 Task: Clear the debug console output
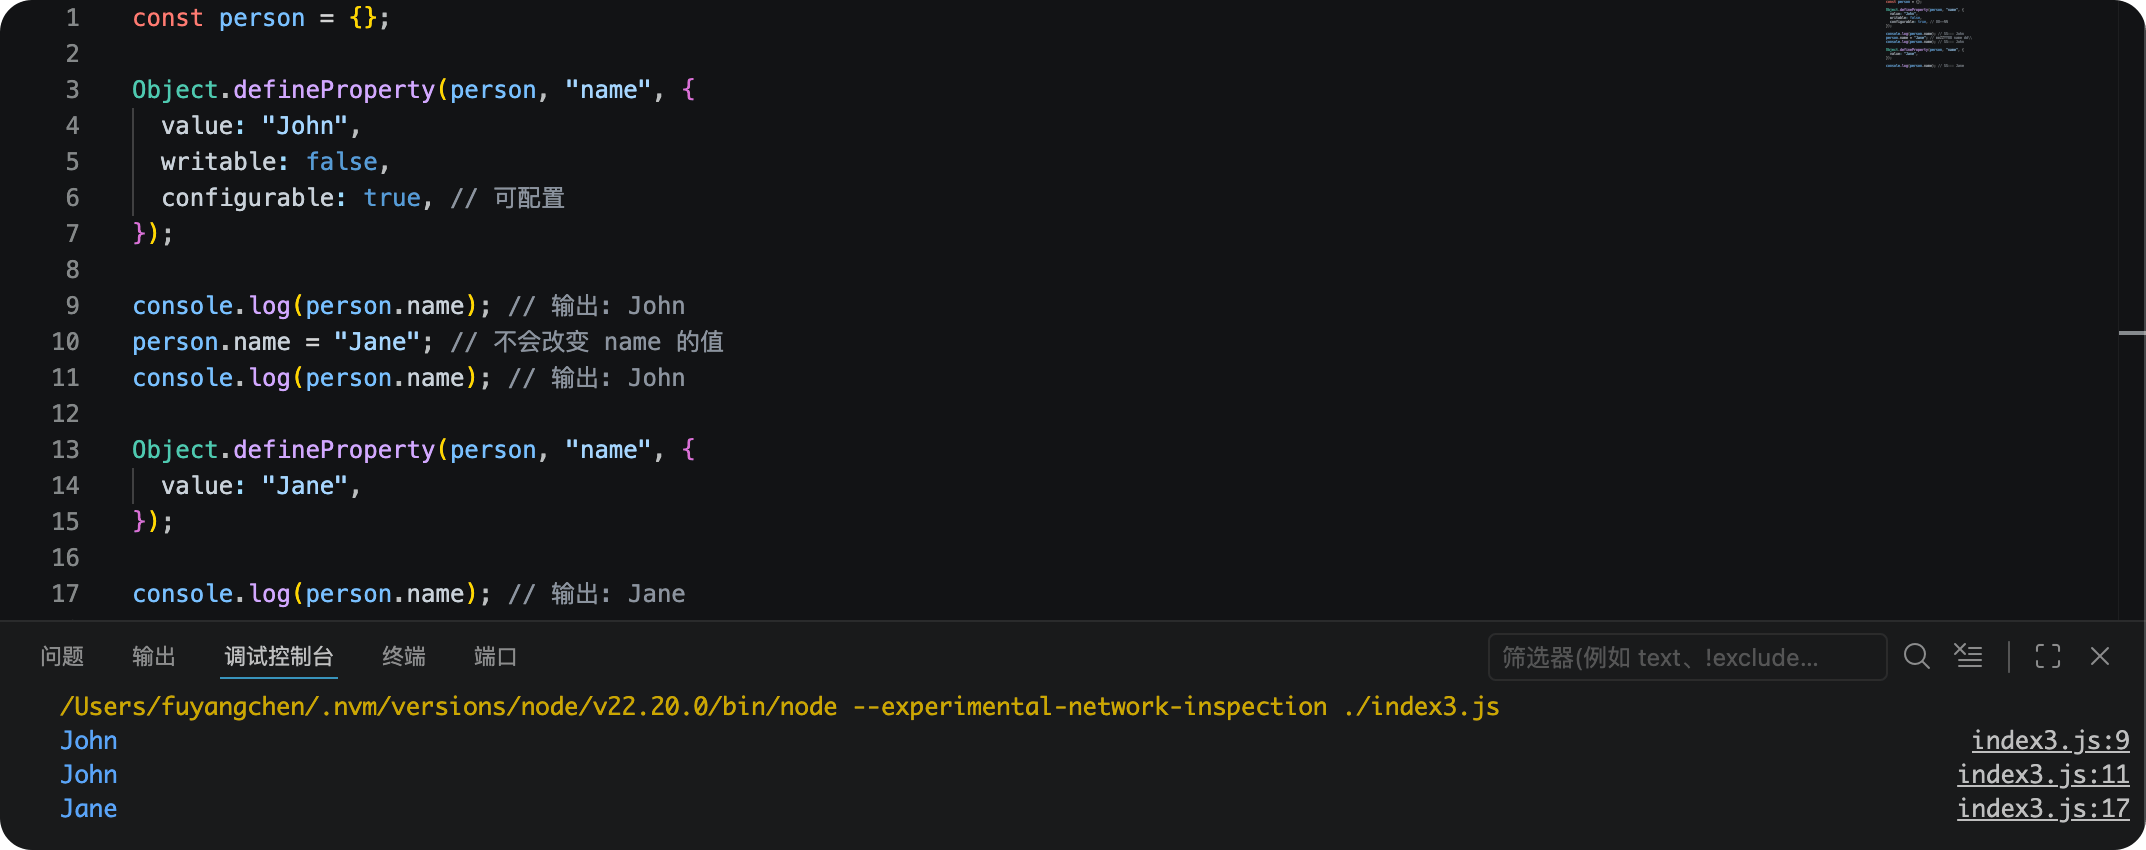pos(1968,656)
